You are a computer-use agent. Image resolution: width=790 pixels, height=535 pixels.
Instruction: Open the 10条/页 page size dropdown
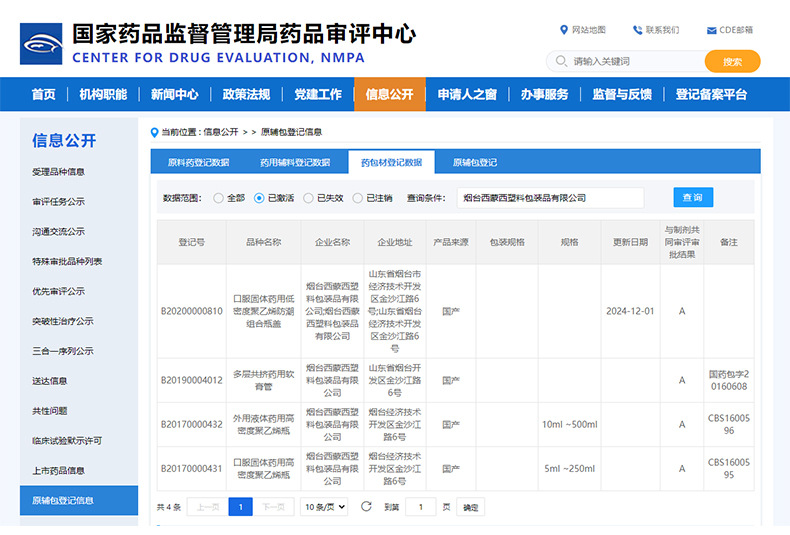point(324,507)
